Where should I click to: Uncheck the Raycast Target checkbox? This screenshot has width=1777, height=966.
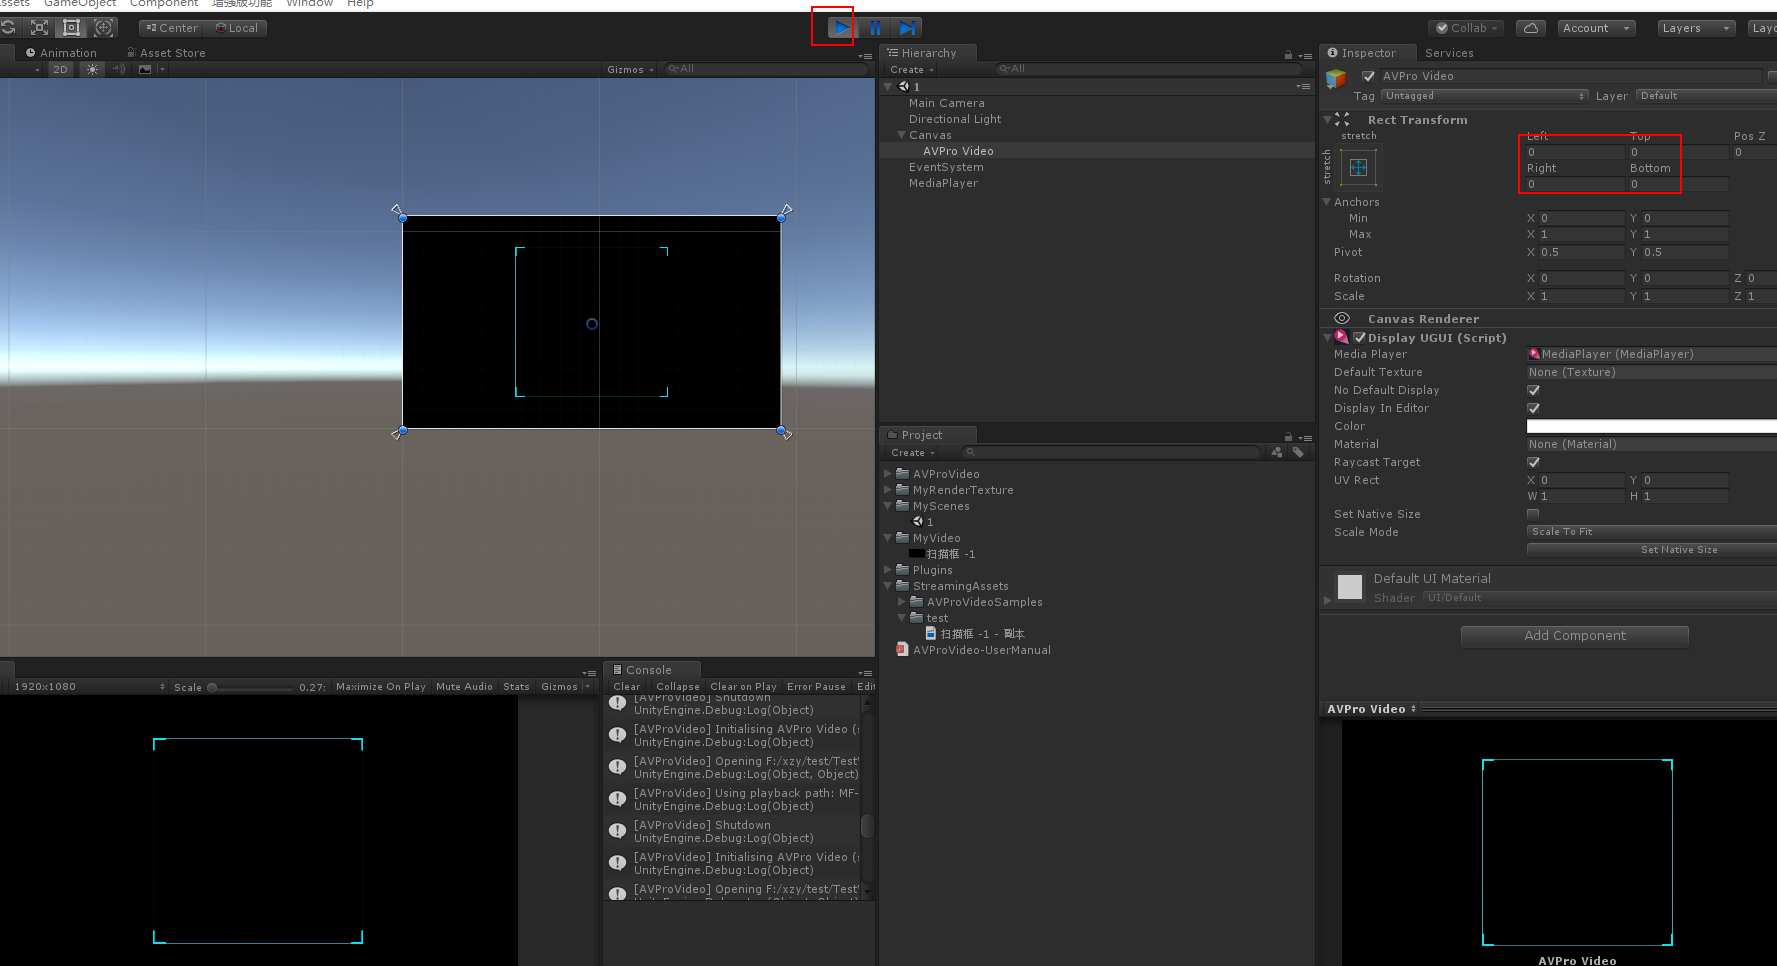click(x=1533, y=462)
